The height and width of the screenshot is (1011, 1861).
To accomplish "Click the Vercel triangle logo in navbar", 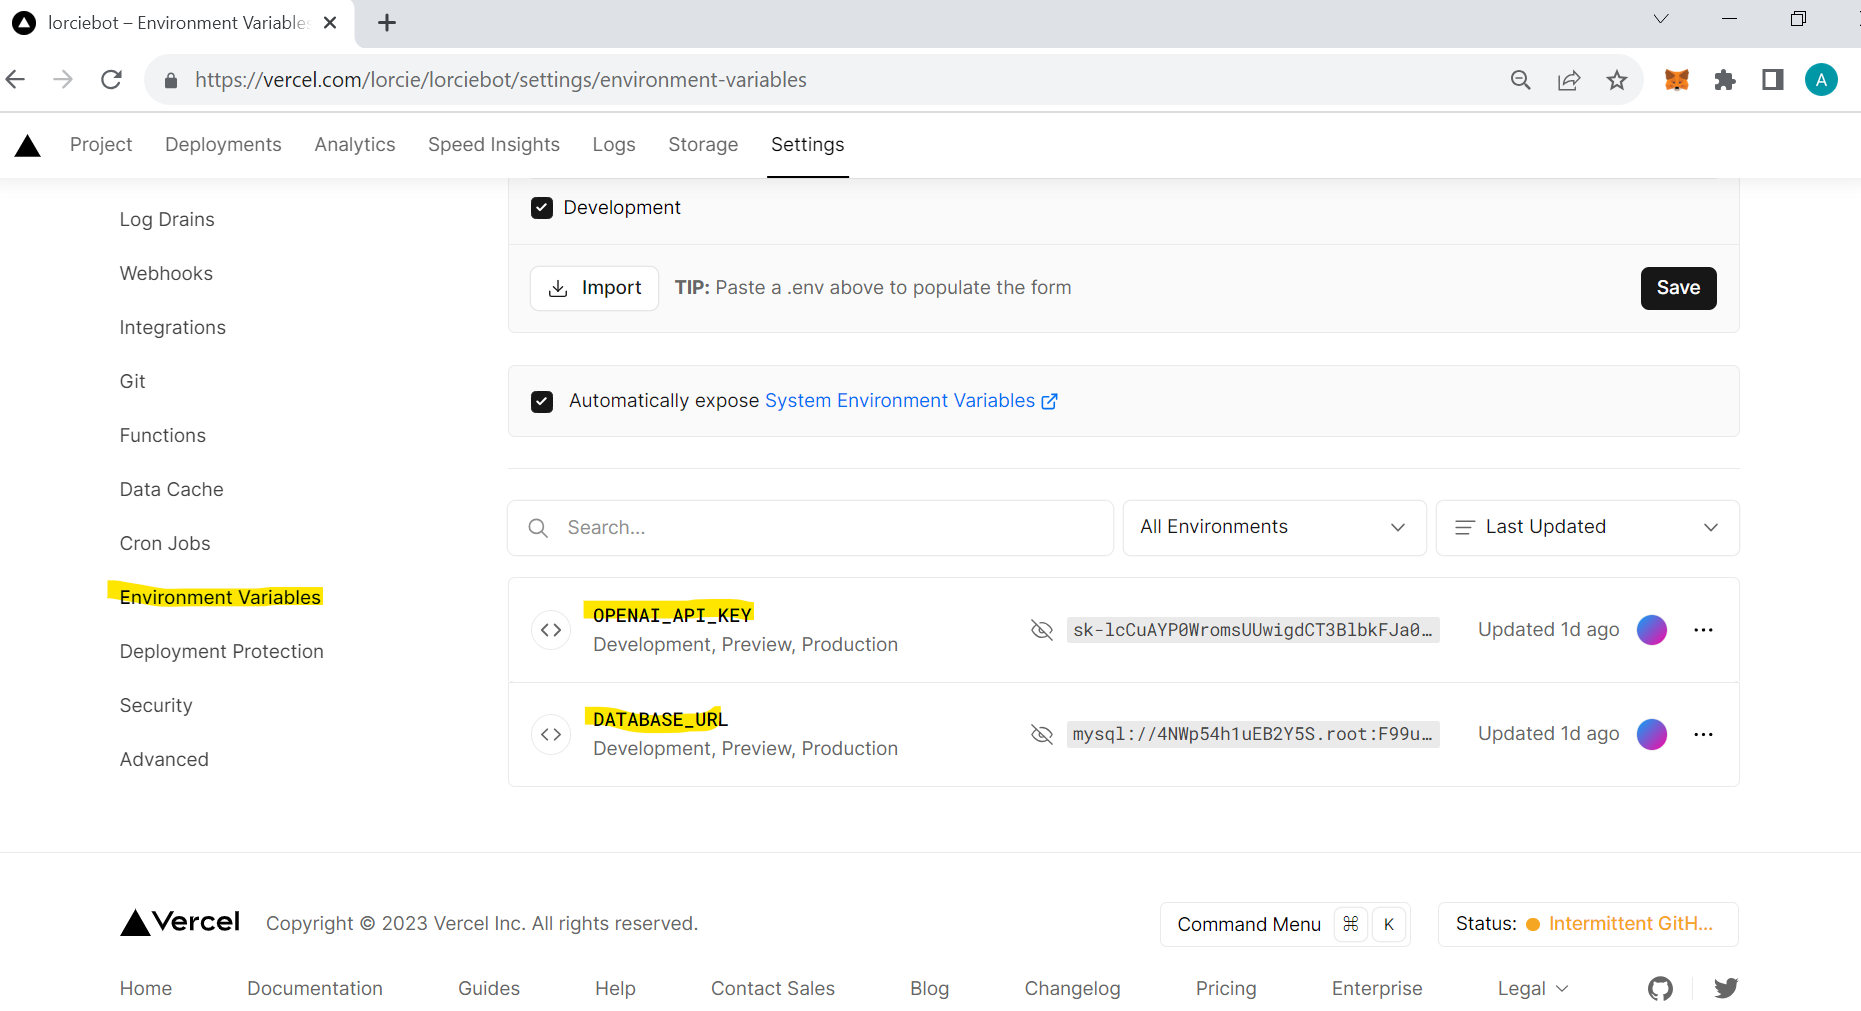I will (x=28, y=146).
